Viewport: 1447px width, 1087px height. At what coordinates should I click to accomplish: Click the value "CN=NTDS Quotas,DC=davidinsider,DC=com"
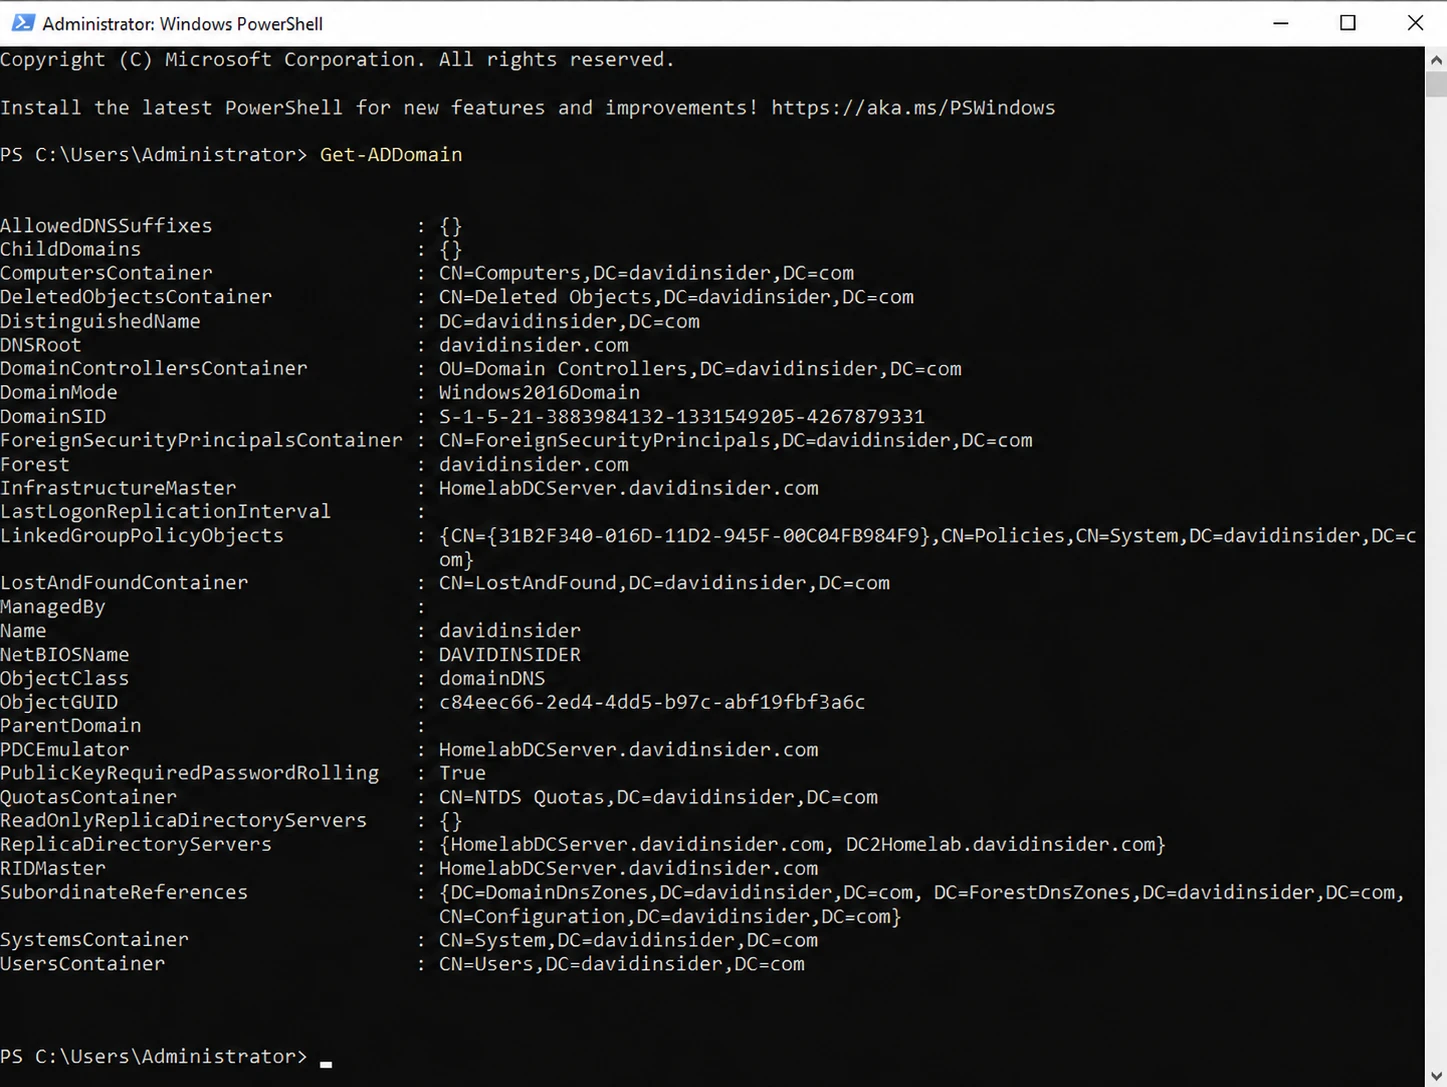[x=658, y=797]
